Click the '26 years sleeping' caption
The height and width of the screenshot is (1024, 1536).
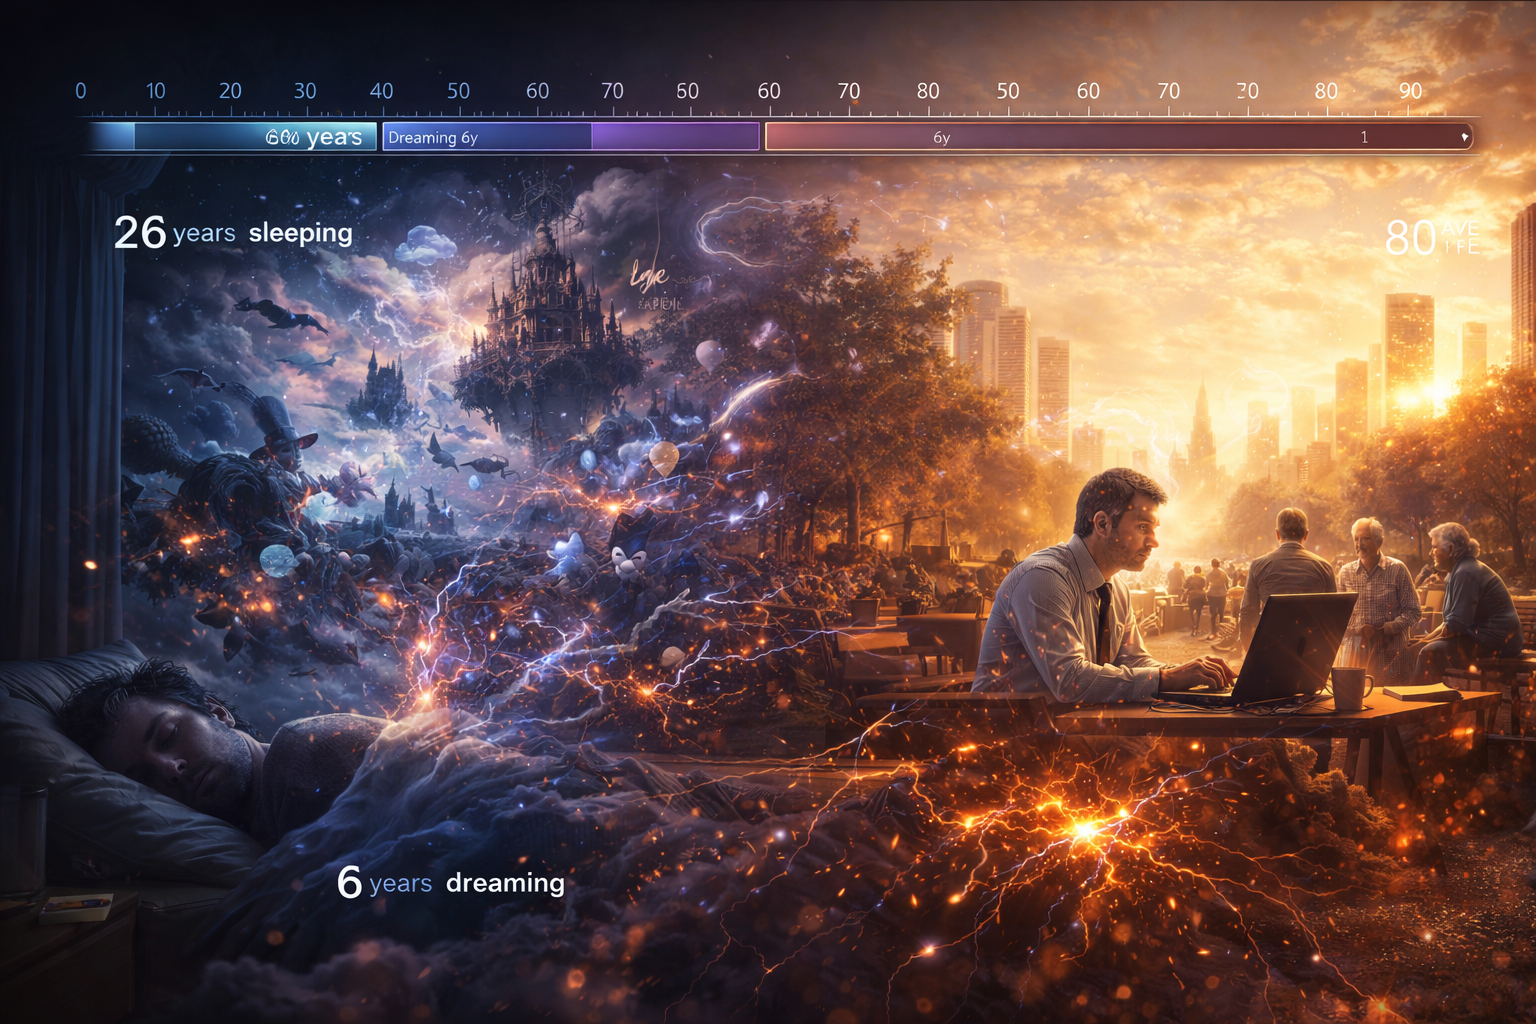[233, 233]
